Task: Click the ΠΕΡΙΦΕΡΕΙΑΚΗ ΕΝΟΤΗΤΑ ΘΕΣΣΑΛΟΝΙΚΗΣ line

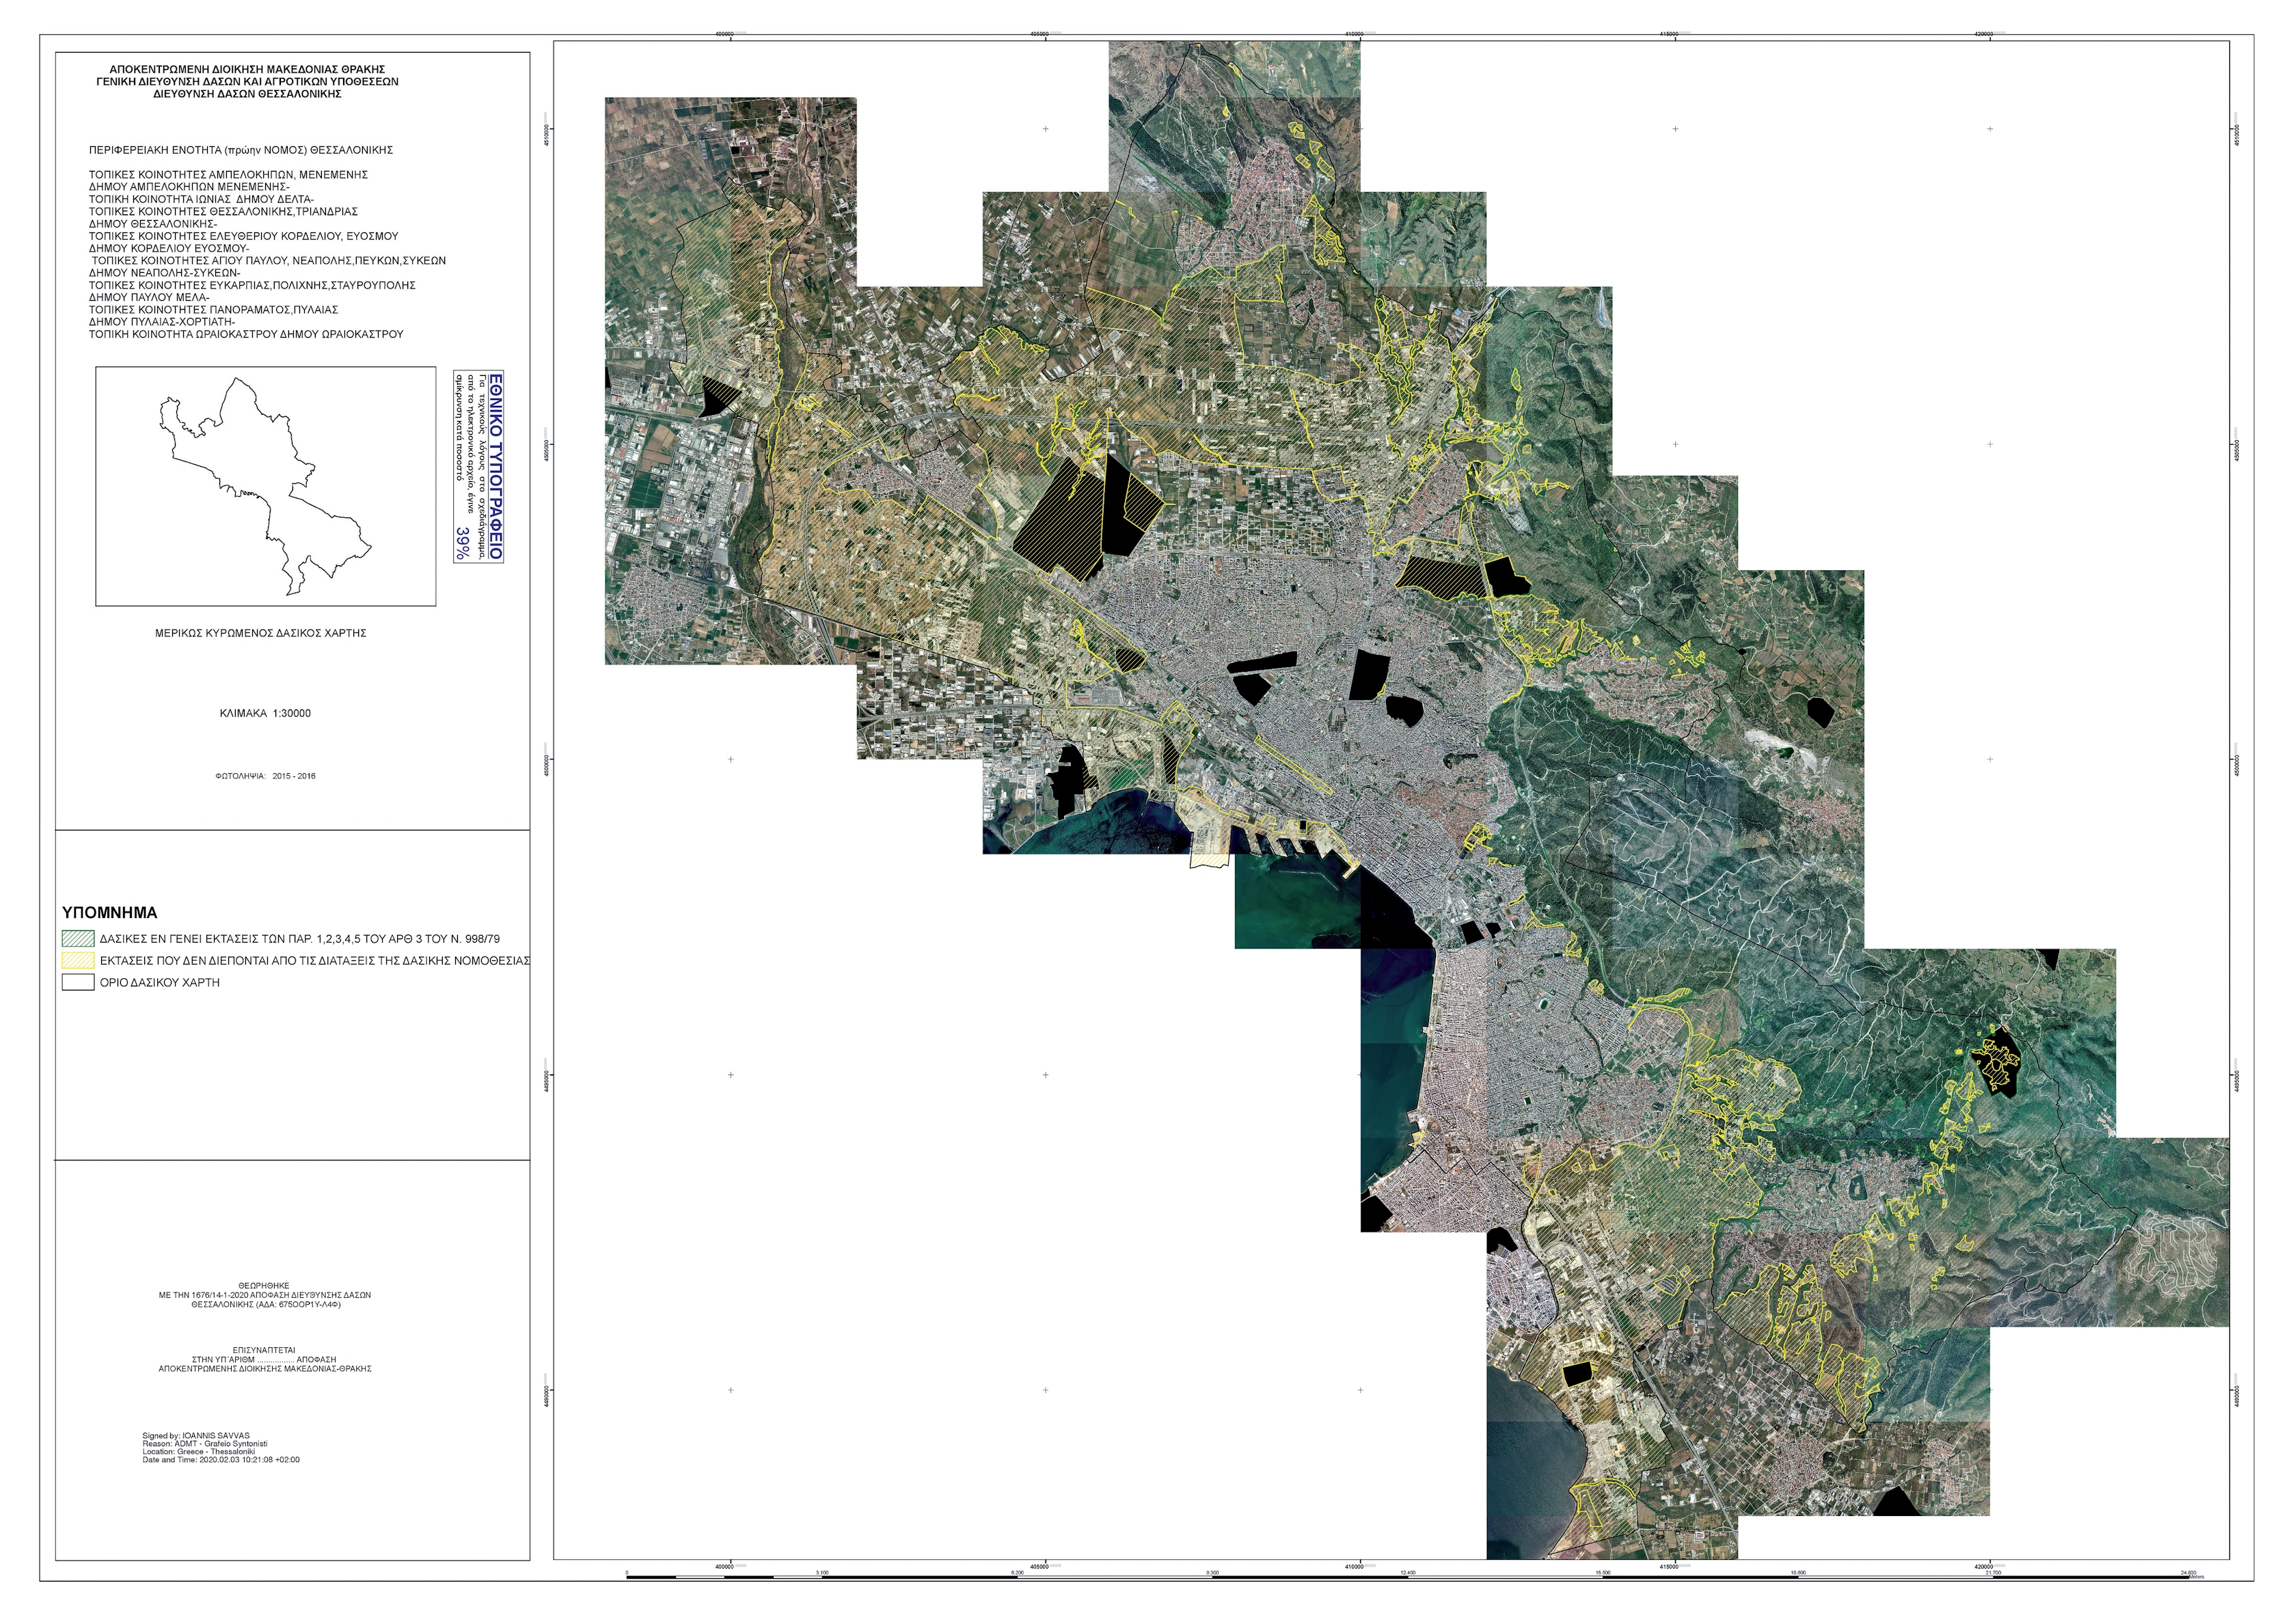Action: [x=240, y=150]
